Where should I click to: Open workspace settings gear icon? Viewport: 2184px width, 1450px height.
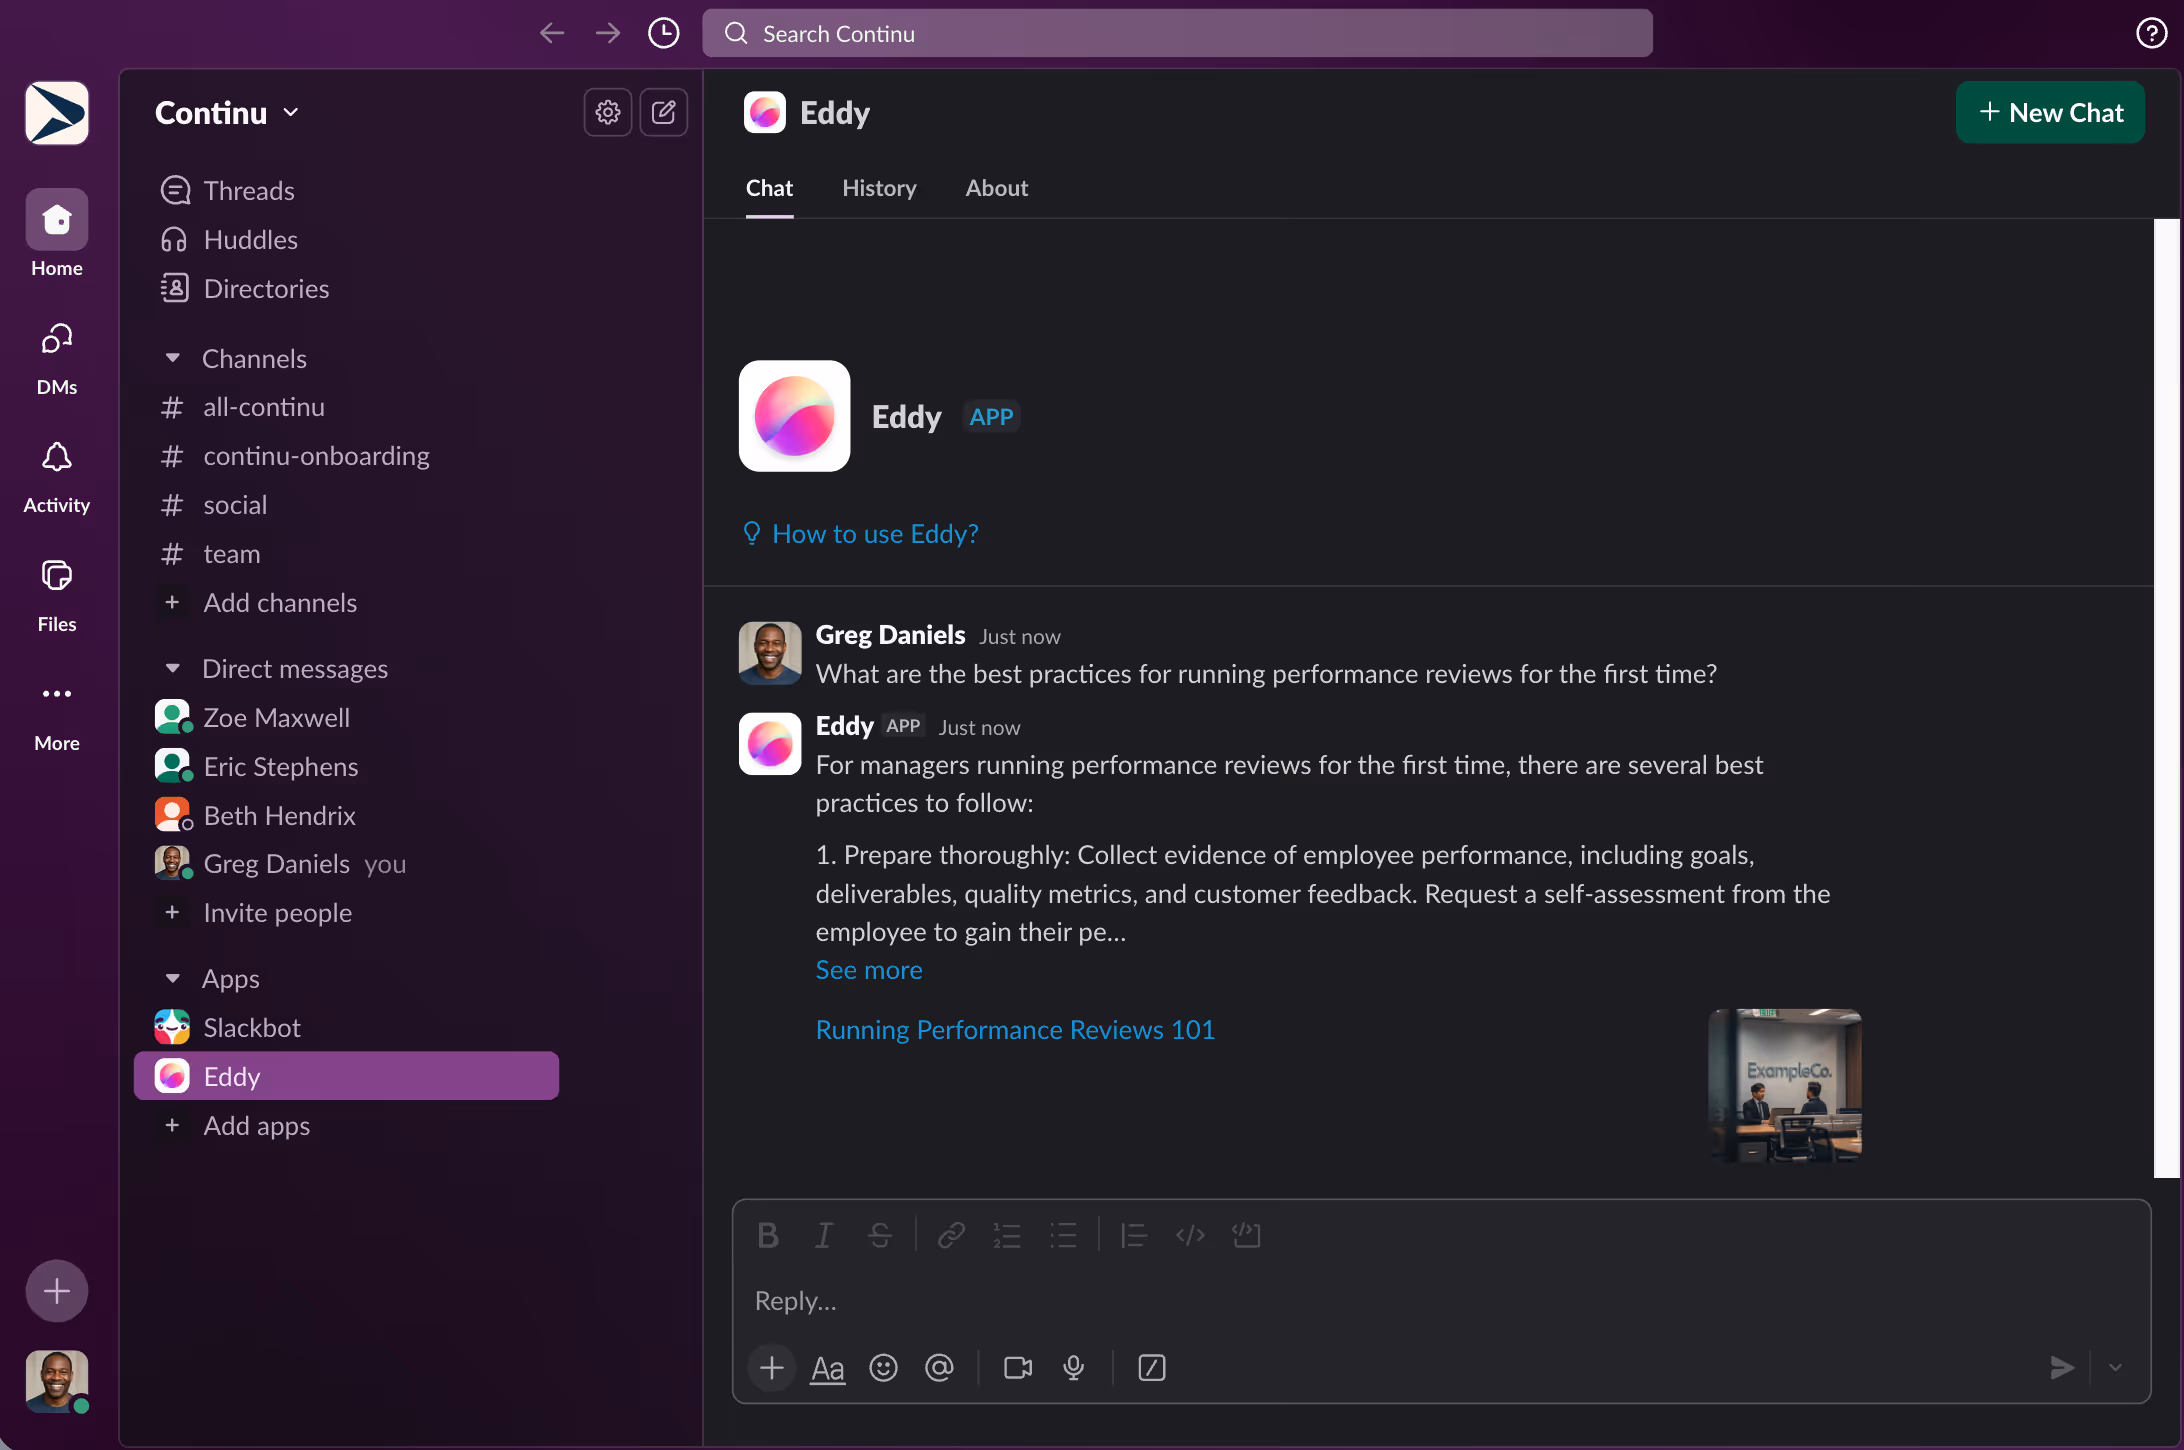click(607, 112)
